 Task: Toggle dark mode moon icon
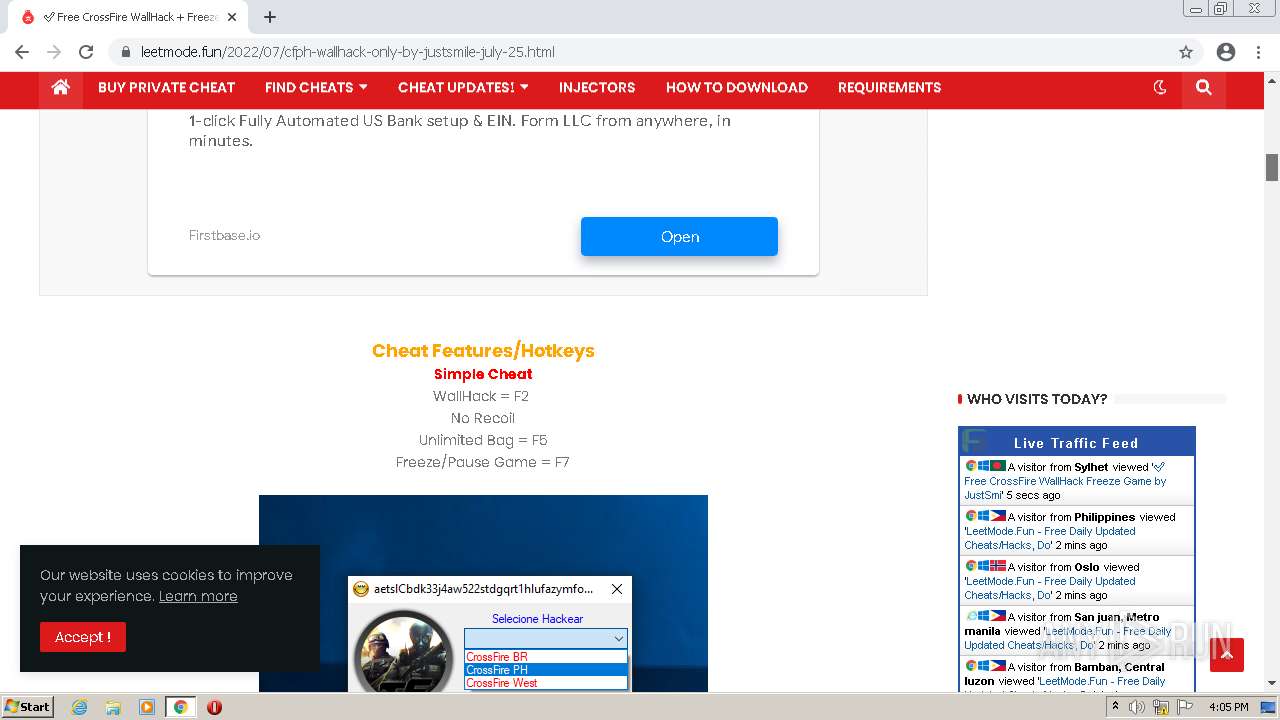coord(1160,87)
